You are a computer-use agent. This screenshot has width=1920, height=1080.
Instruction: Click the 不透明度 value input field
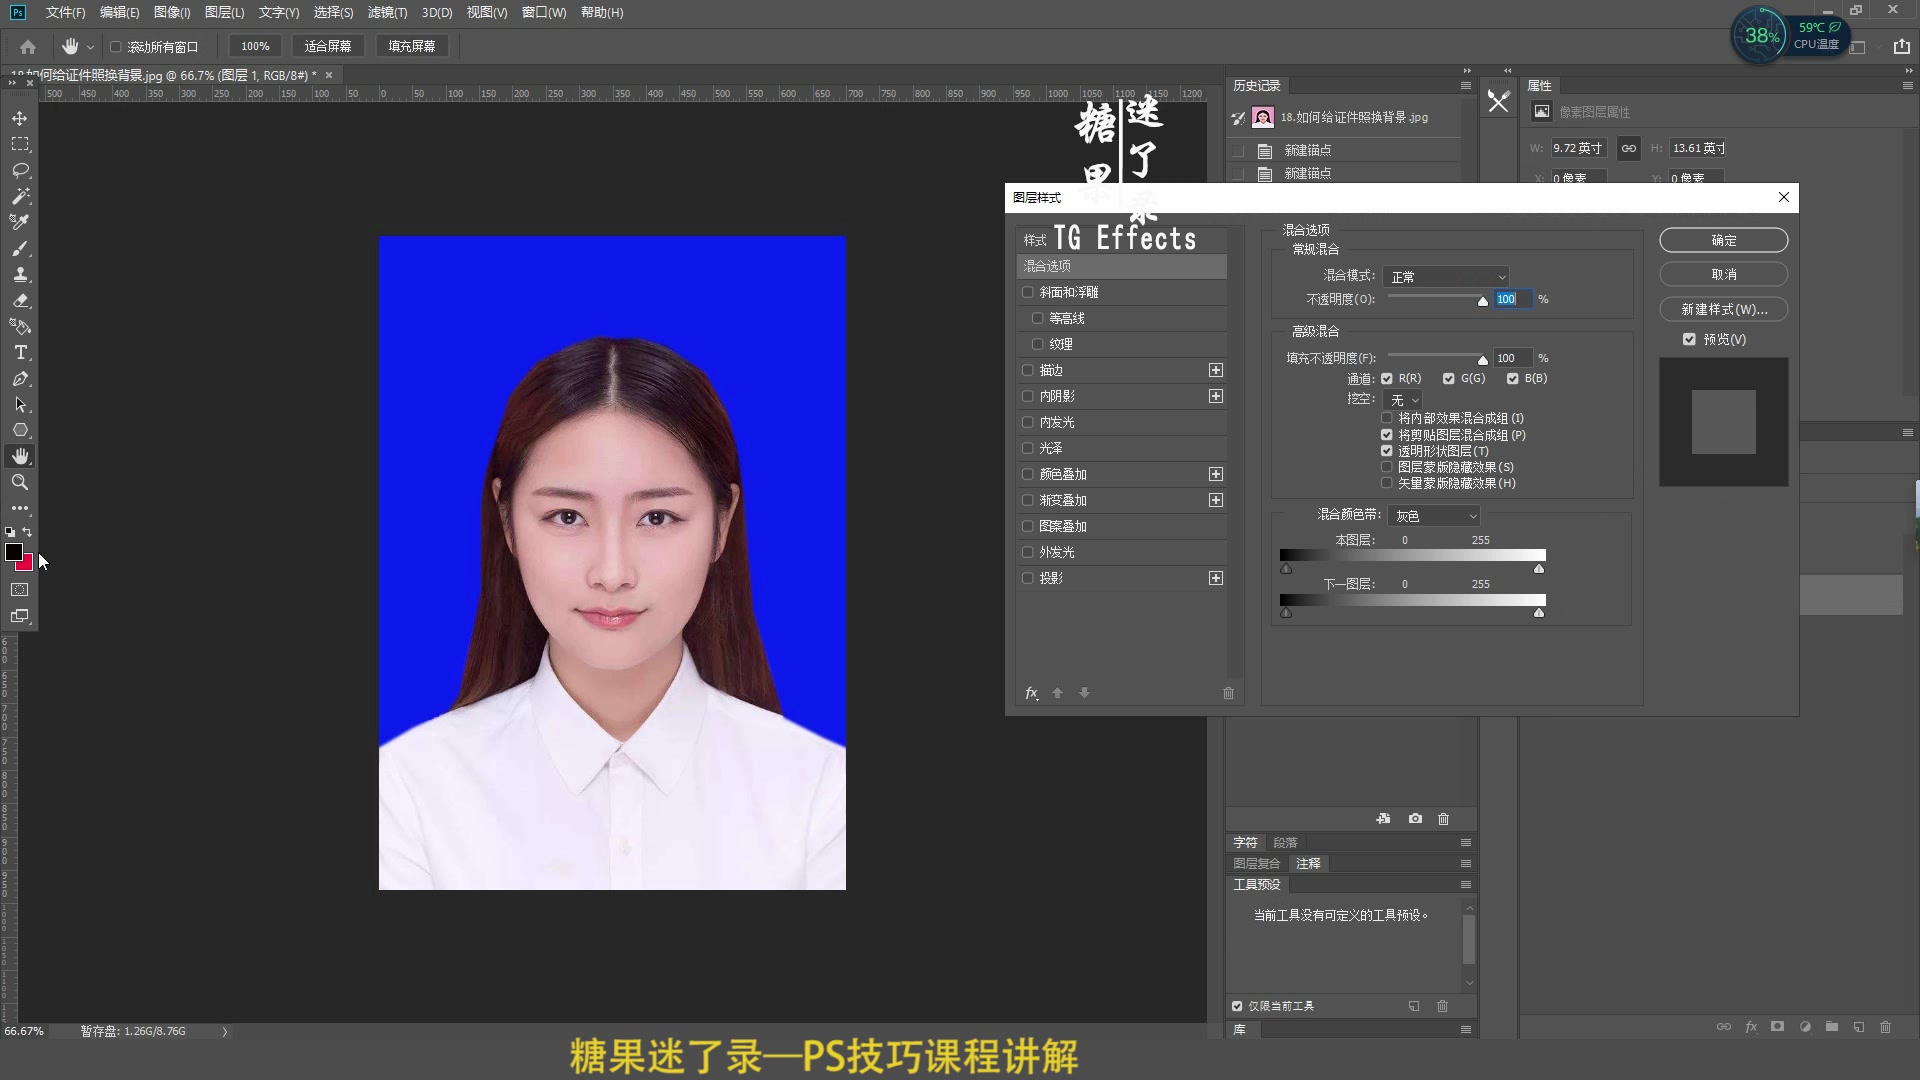[1513, 299]
